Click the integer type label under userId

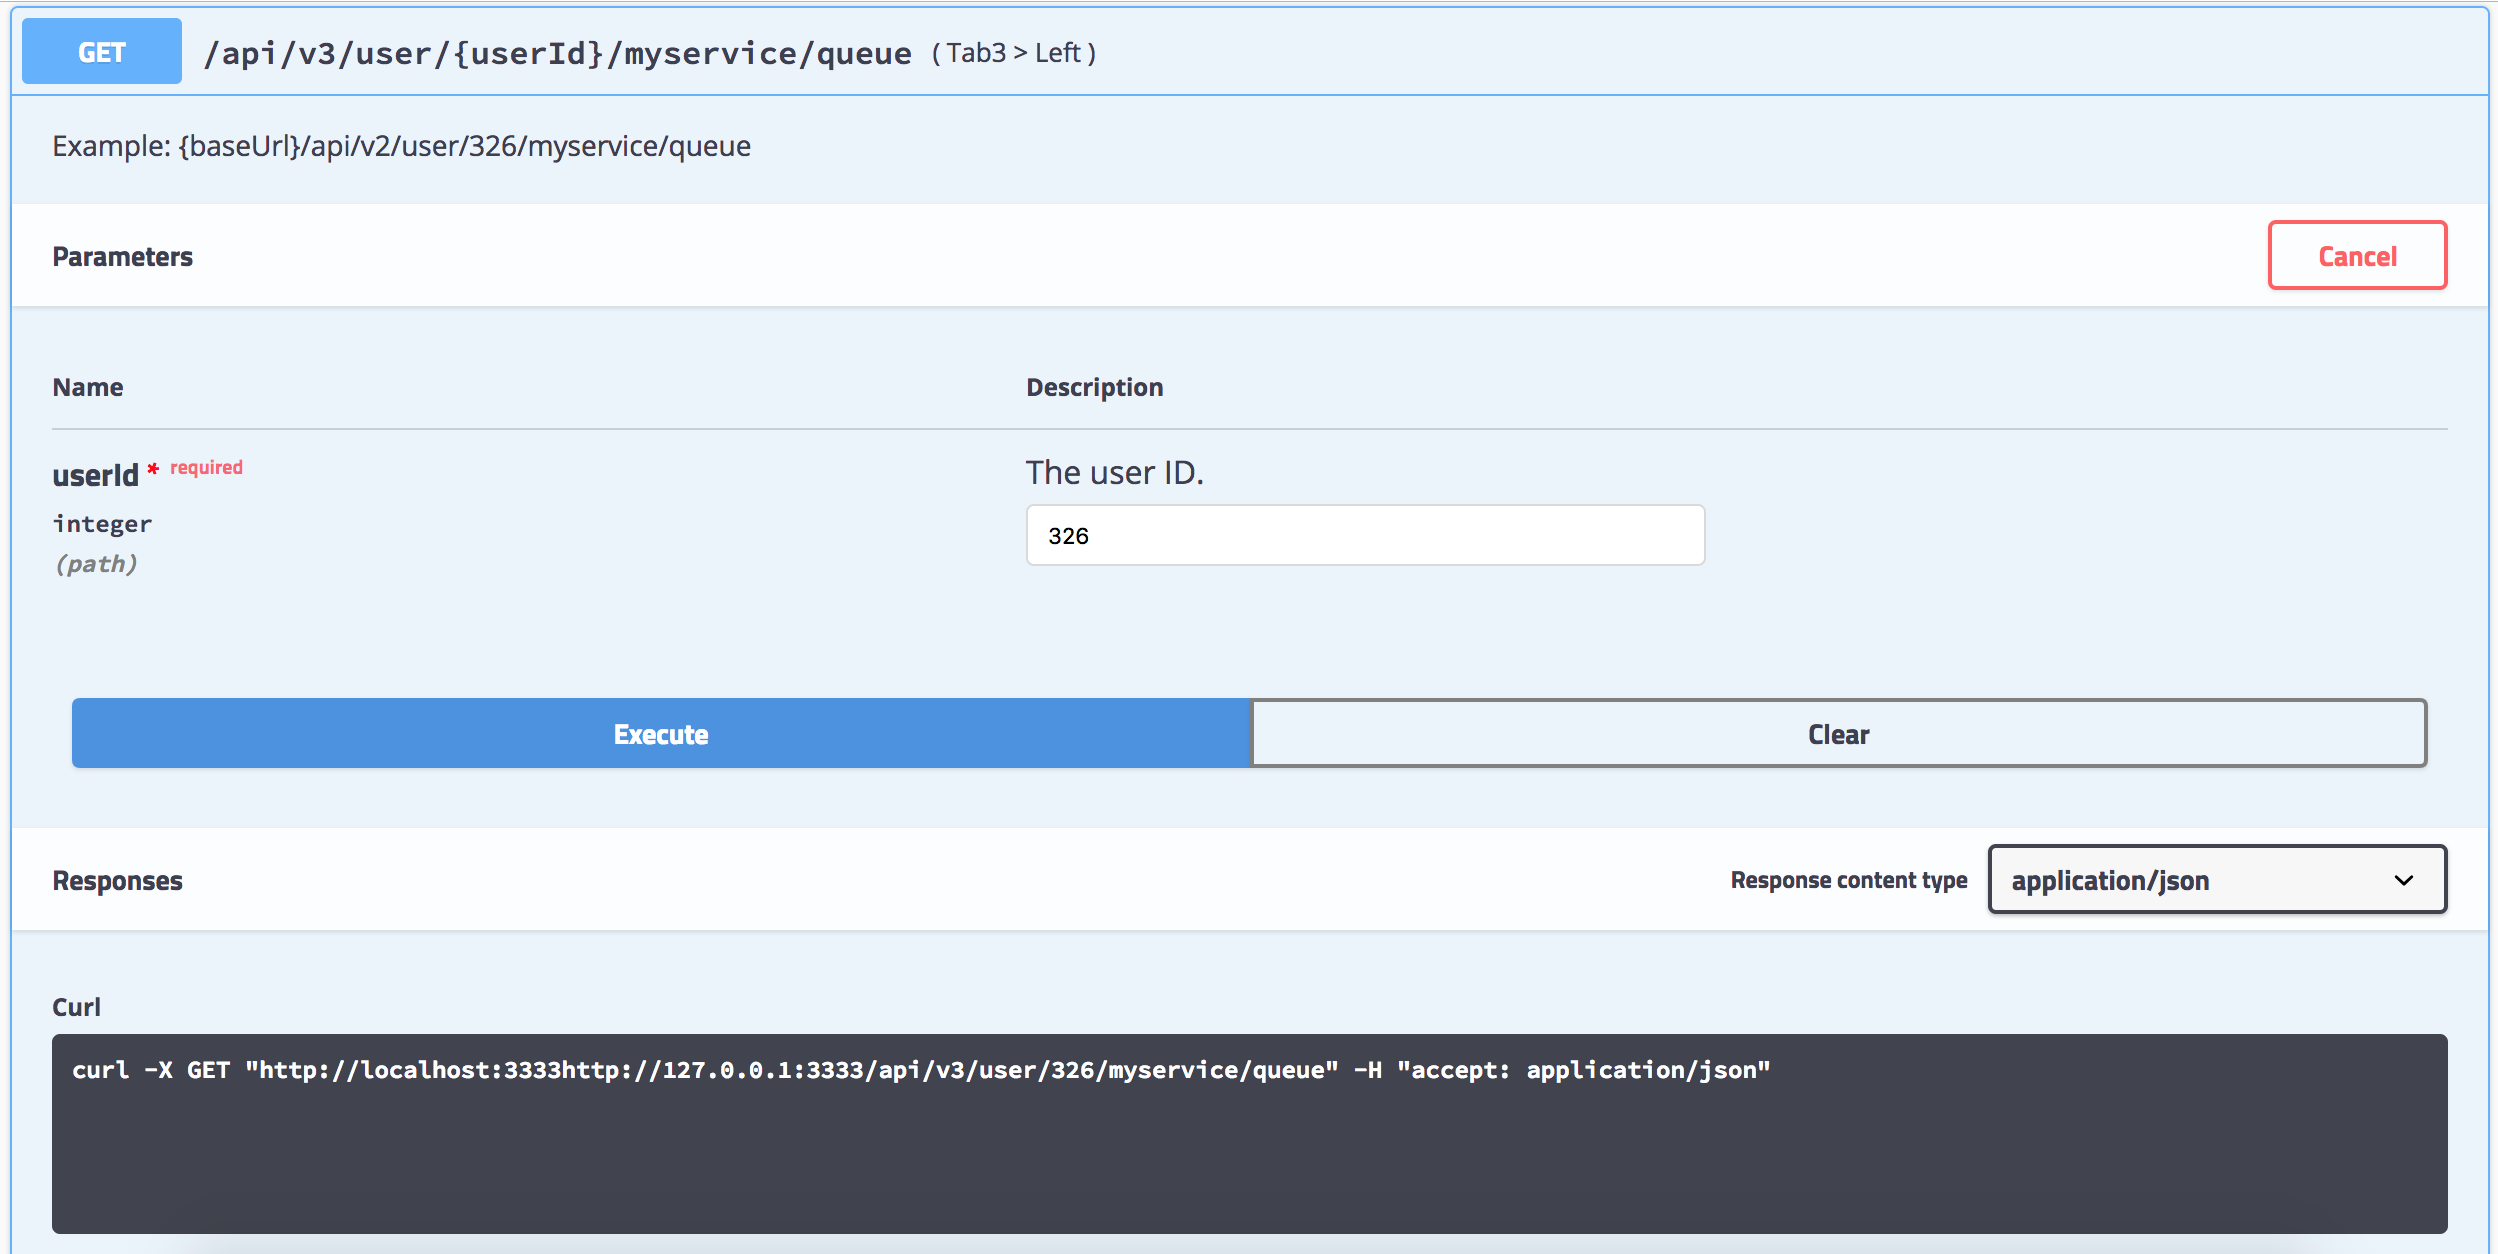click(x=102, y=523)
